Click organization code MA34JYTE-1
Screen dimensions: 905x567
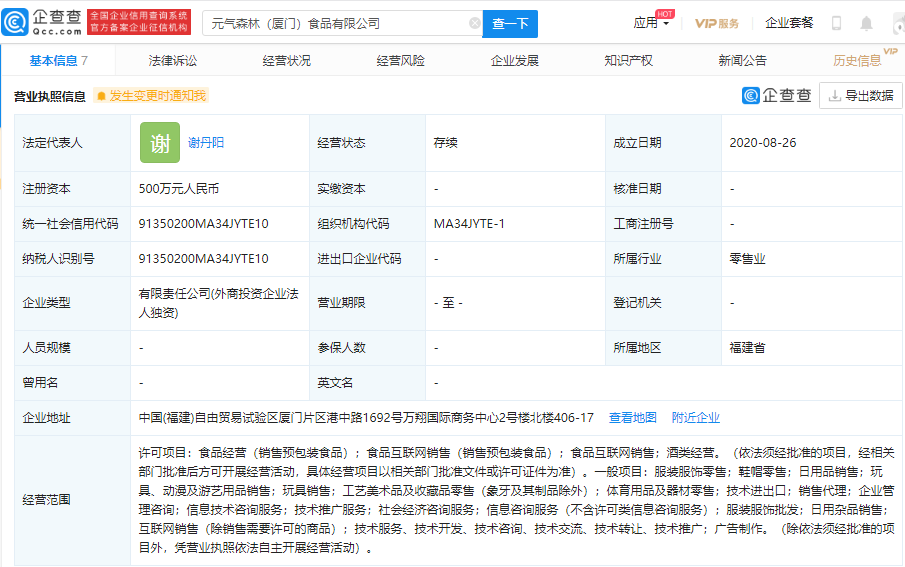coord(469,224)
